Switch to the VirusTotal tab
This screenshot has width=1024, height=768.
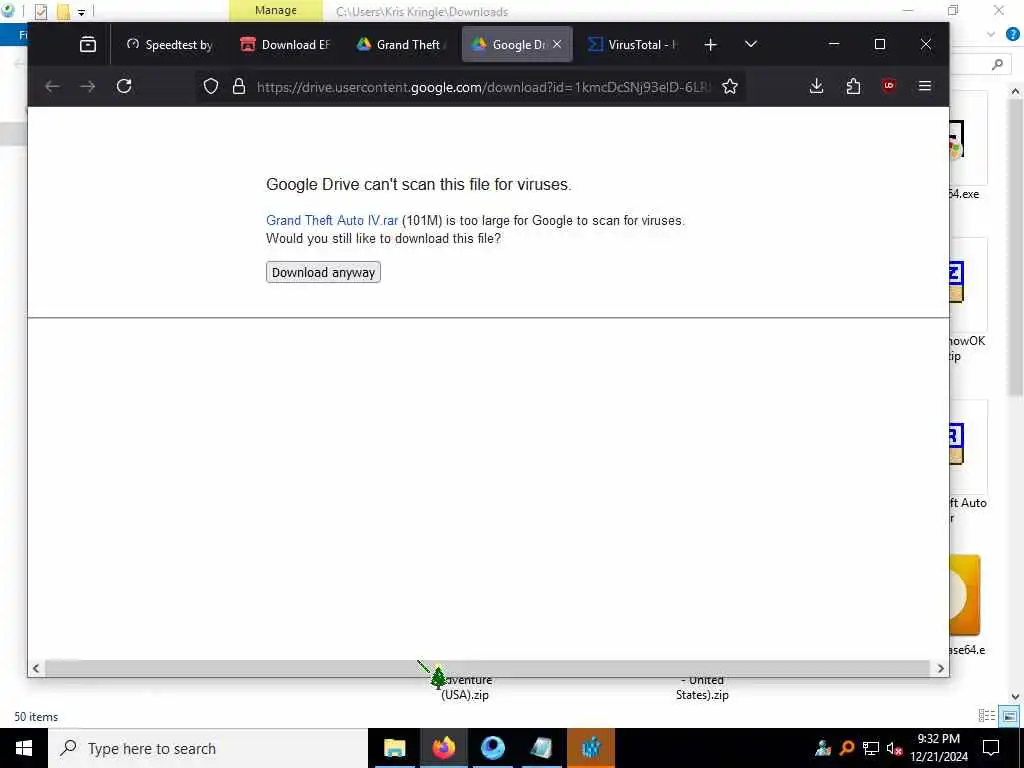pyautogui.click(x=632, y=44)
